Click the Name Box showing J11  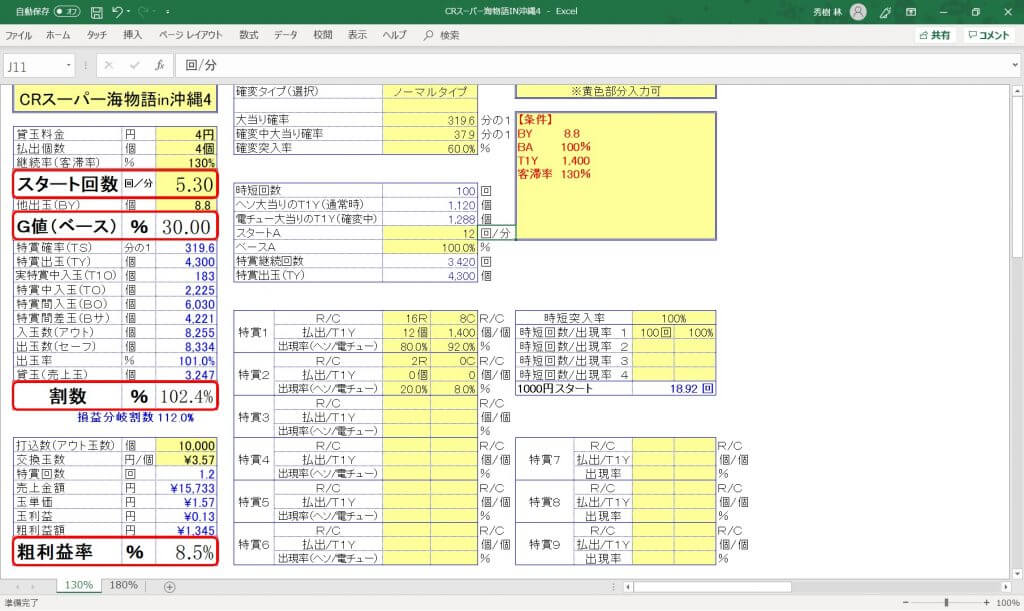[x=33, y=66]
